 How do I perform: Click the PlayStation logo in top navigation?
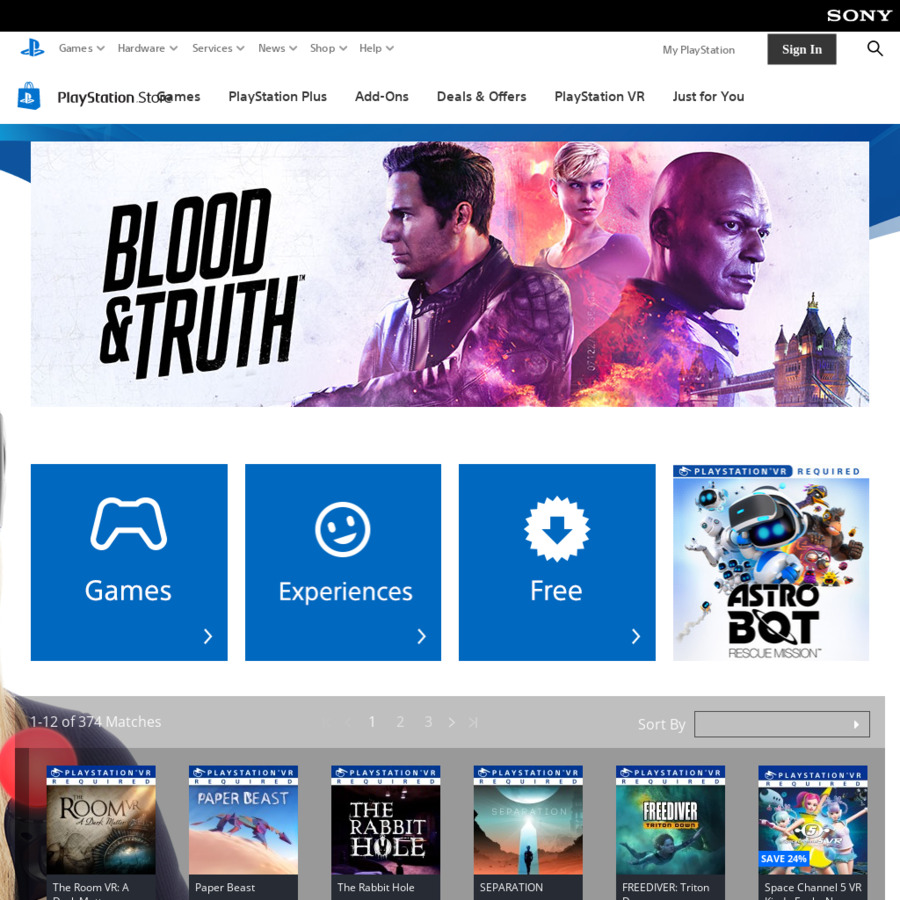tap(32, 48)
